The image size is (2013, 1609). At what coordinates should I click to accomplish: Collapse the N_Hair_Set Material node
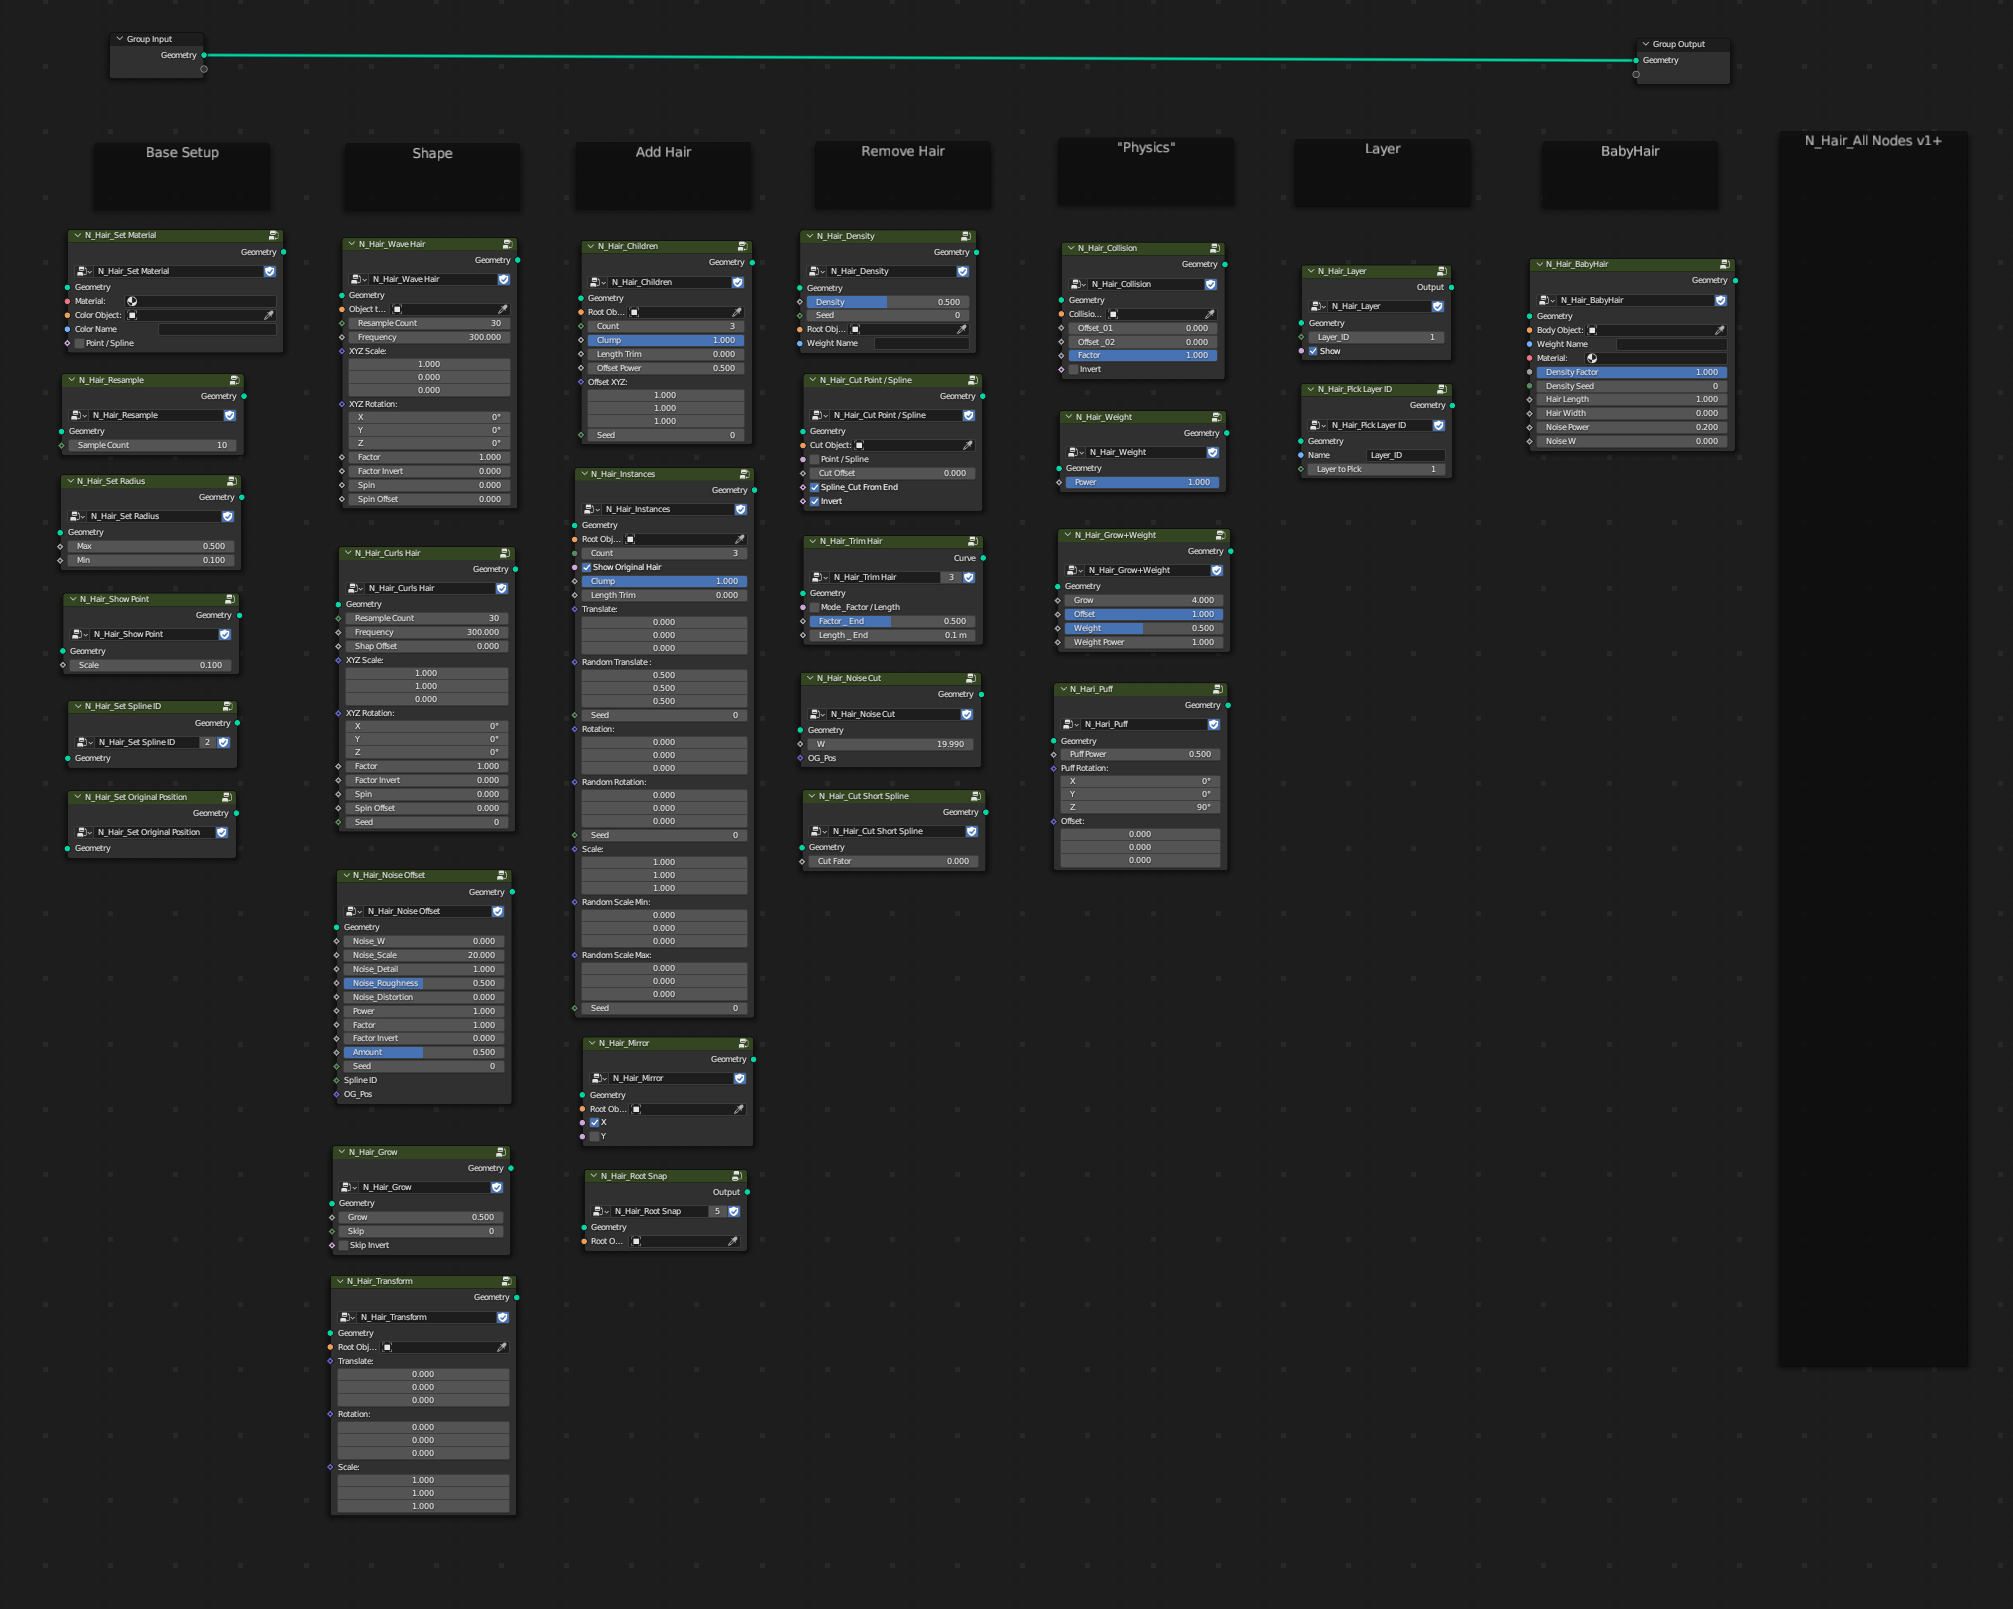tap(78, 236)
